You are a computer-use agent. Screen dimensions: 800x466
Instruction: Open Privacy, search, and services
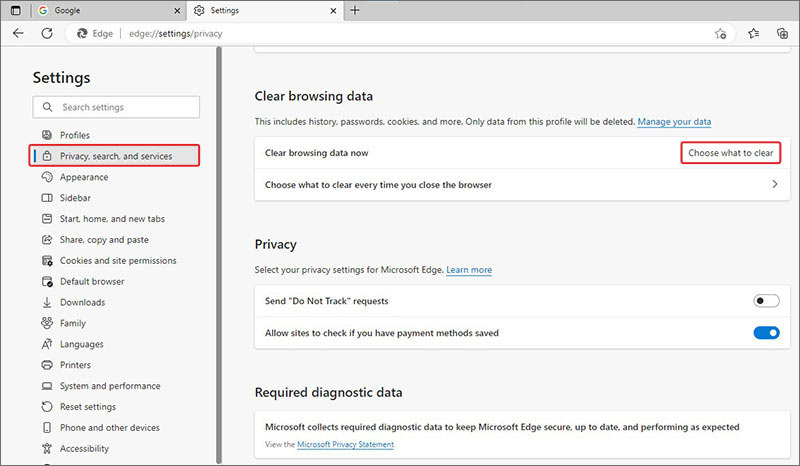point(114,156)
